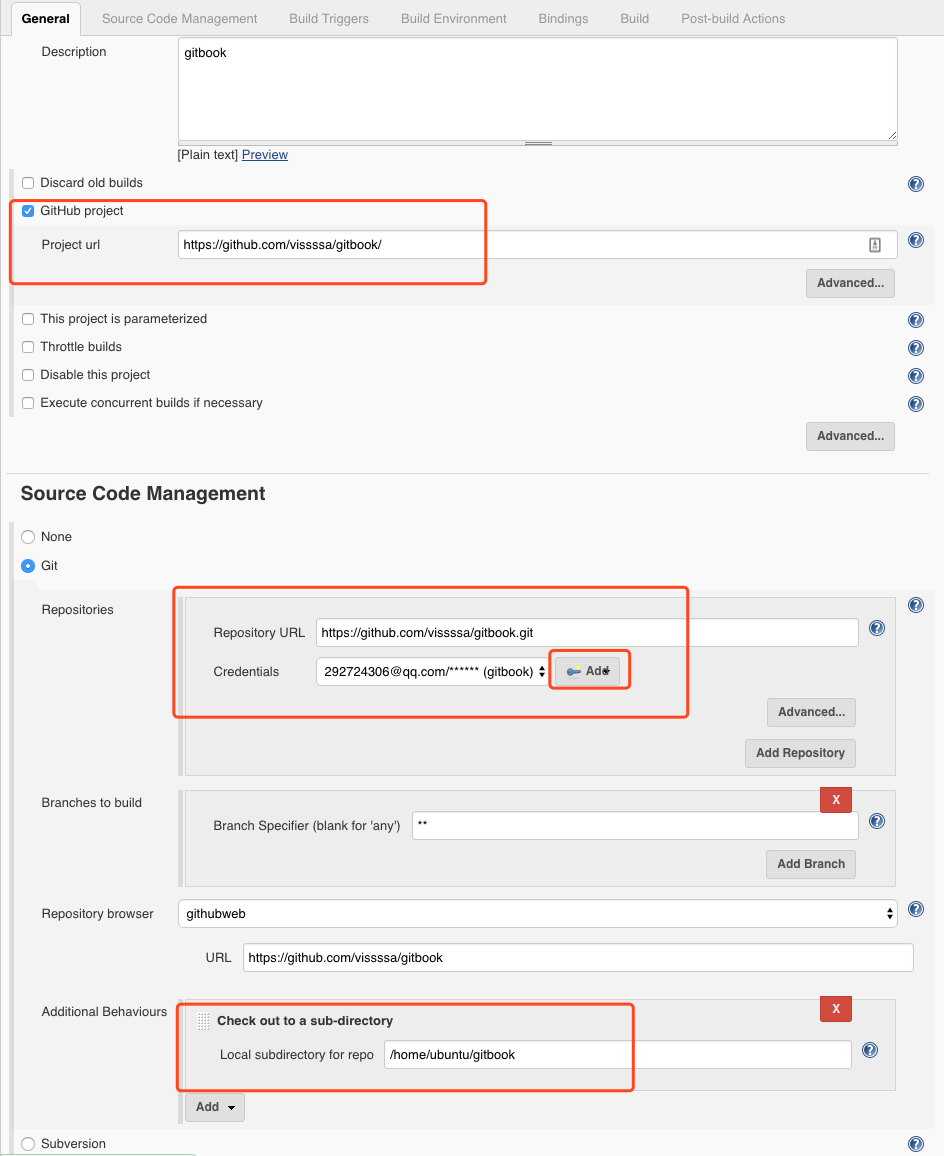Click help icon next to Repository URL
This screenshot has width=944, height=1156.
[877, 628]
